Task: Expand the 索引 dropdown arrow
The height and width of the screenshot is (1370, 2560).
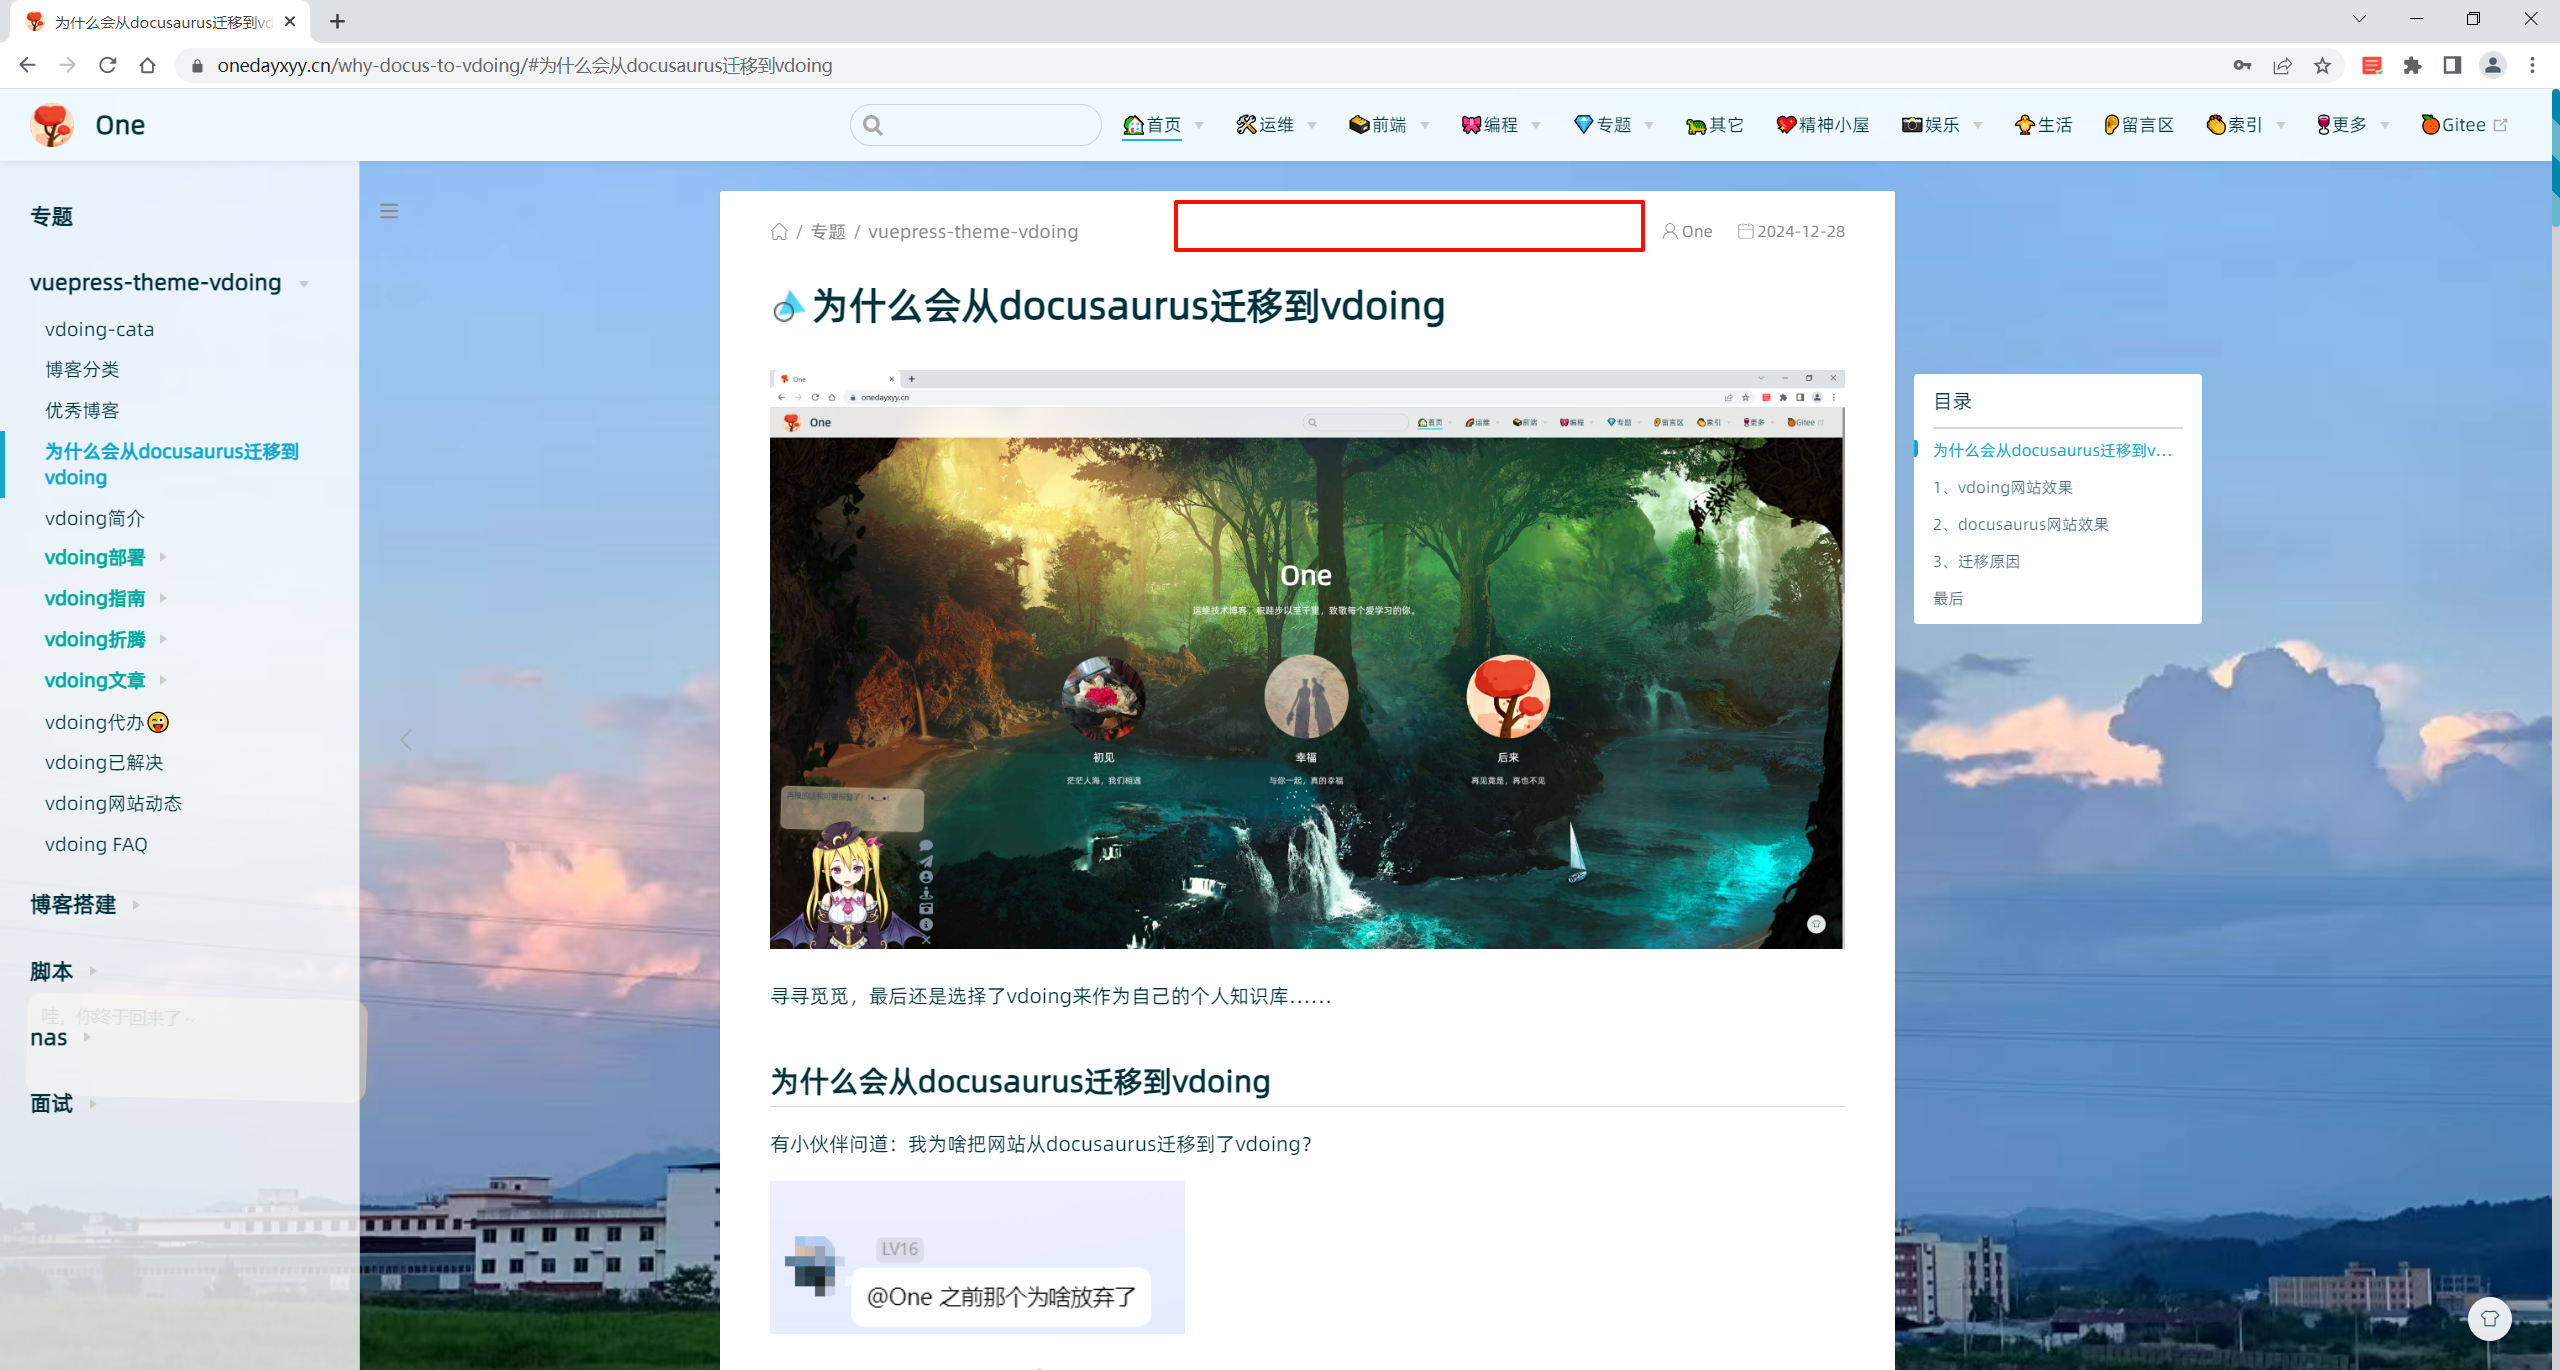Action: click(x=2281, y=126)
